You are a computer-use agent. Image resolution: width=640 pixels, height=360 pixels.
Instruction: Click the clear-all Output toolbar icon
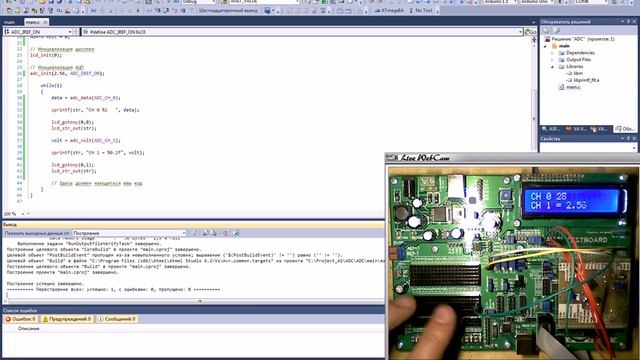[225, 233]
